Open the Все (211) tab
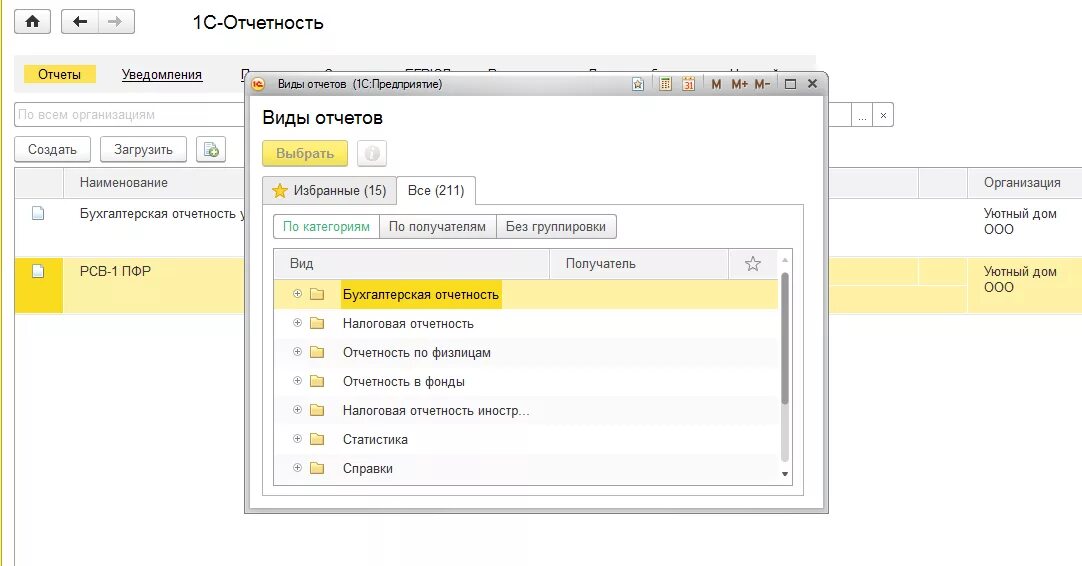 coord(436,191)
